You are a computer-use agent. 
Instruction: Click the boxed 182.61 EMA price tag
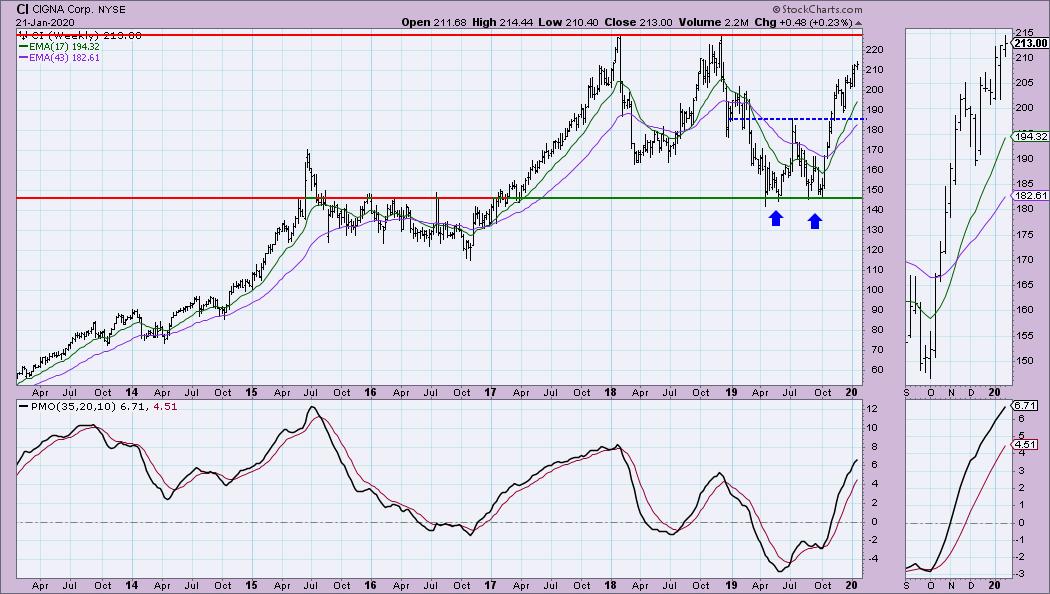tap(1030, 196)
